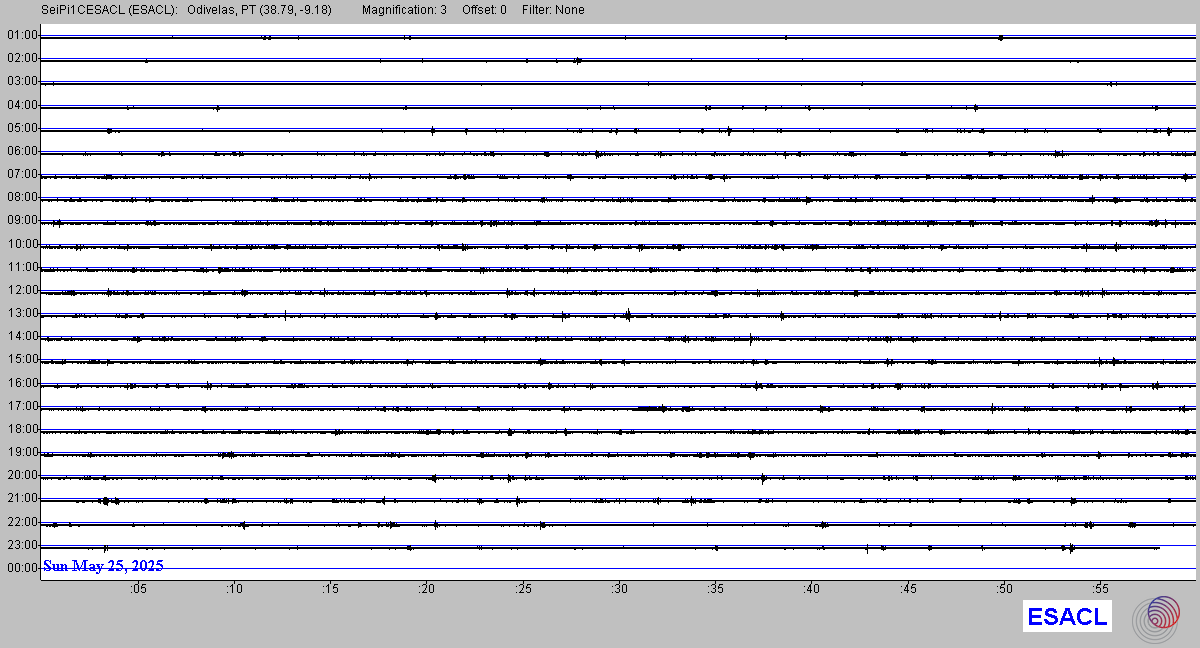The image size is (1200, 648).
Task: Click the 23:00 hour label
Action: click(22, 545)
